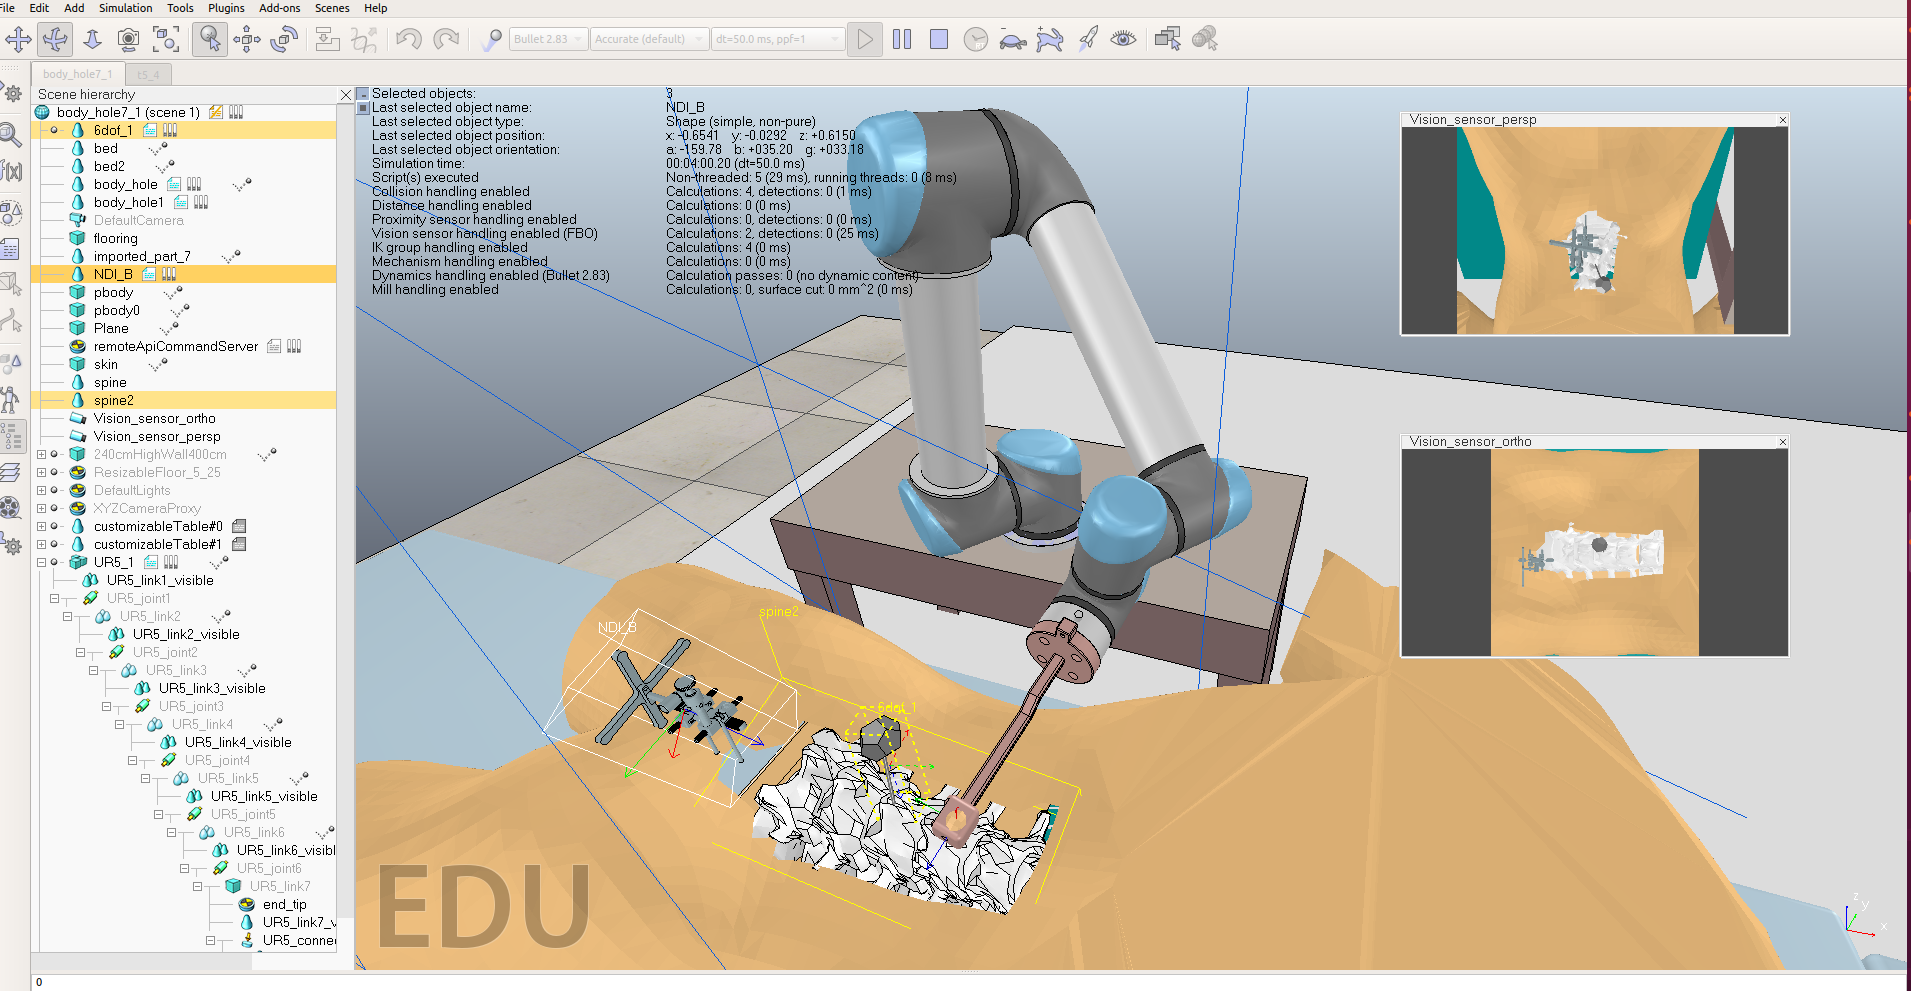Stop the simulation
This screenshot has width=1911, height=991.
click(938, 39)
